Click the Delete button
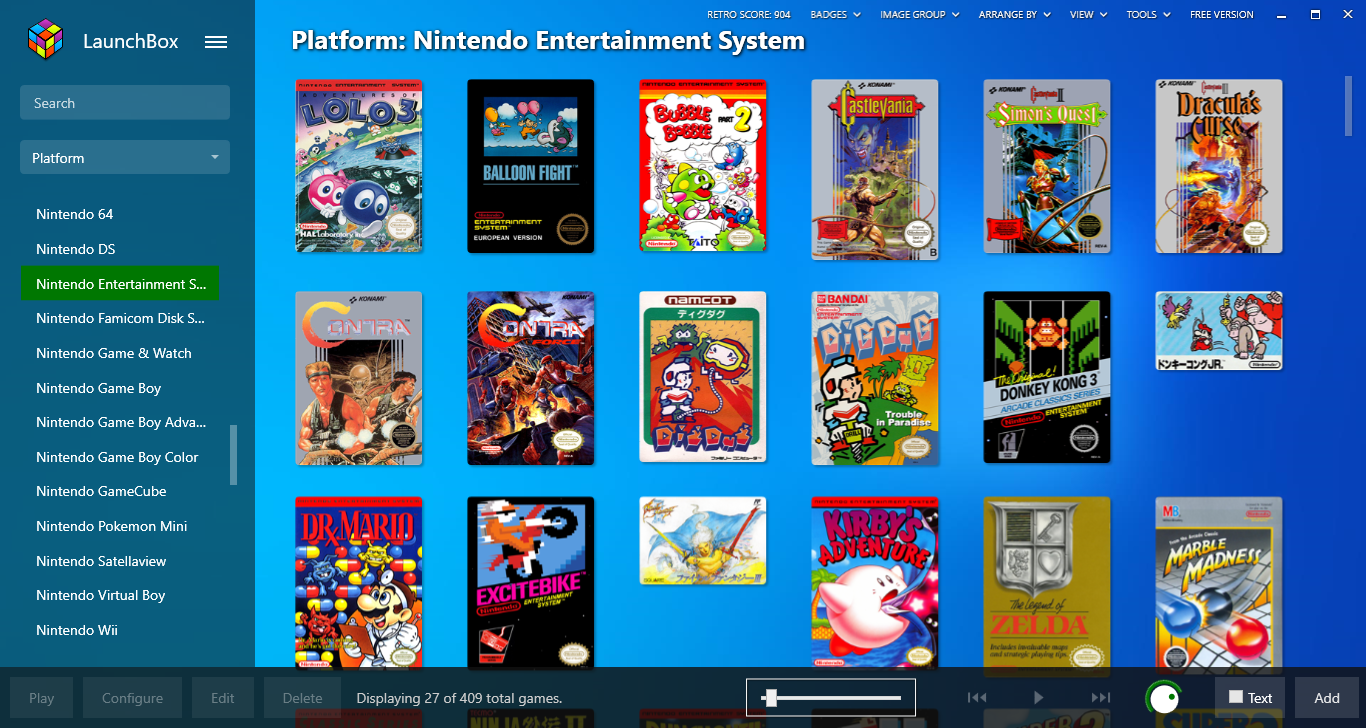The width and height of the screenshot is (1366, 728). 302,698
